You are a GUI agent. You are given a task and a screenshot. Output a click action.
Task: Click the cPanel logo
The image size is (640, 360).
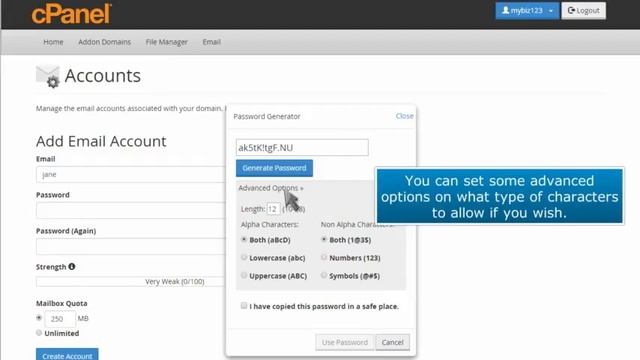[71, 13]
